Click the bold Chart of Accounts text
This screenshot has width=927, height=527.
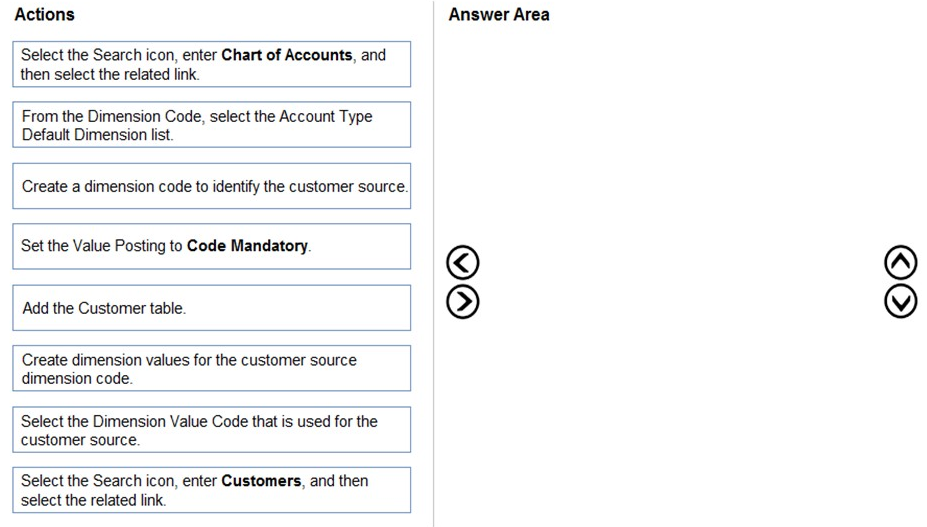[x=286, y=55]
